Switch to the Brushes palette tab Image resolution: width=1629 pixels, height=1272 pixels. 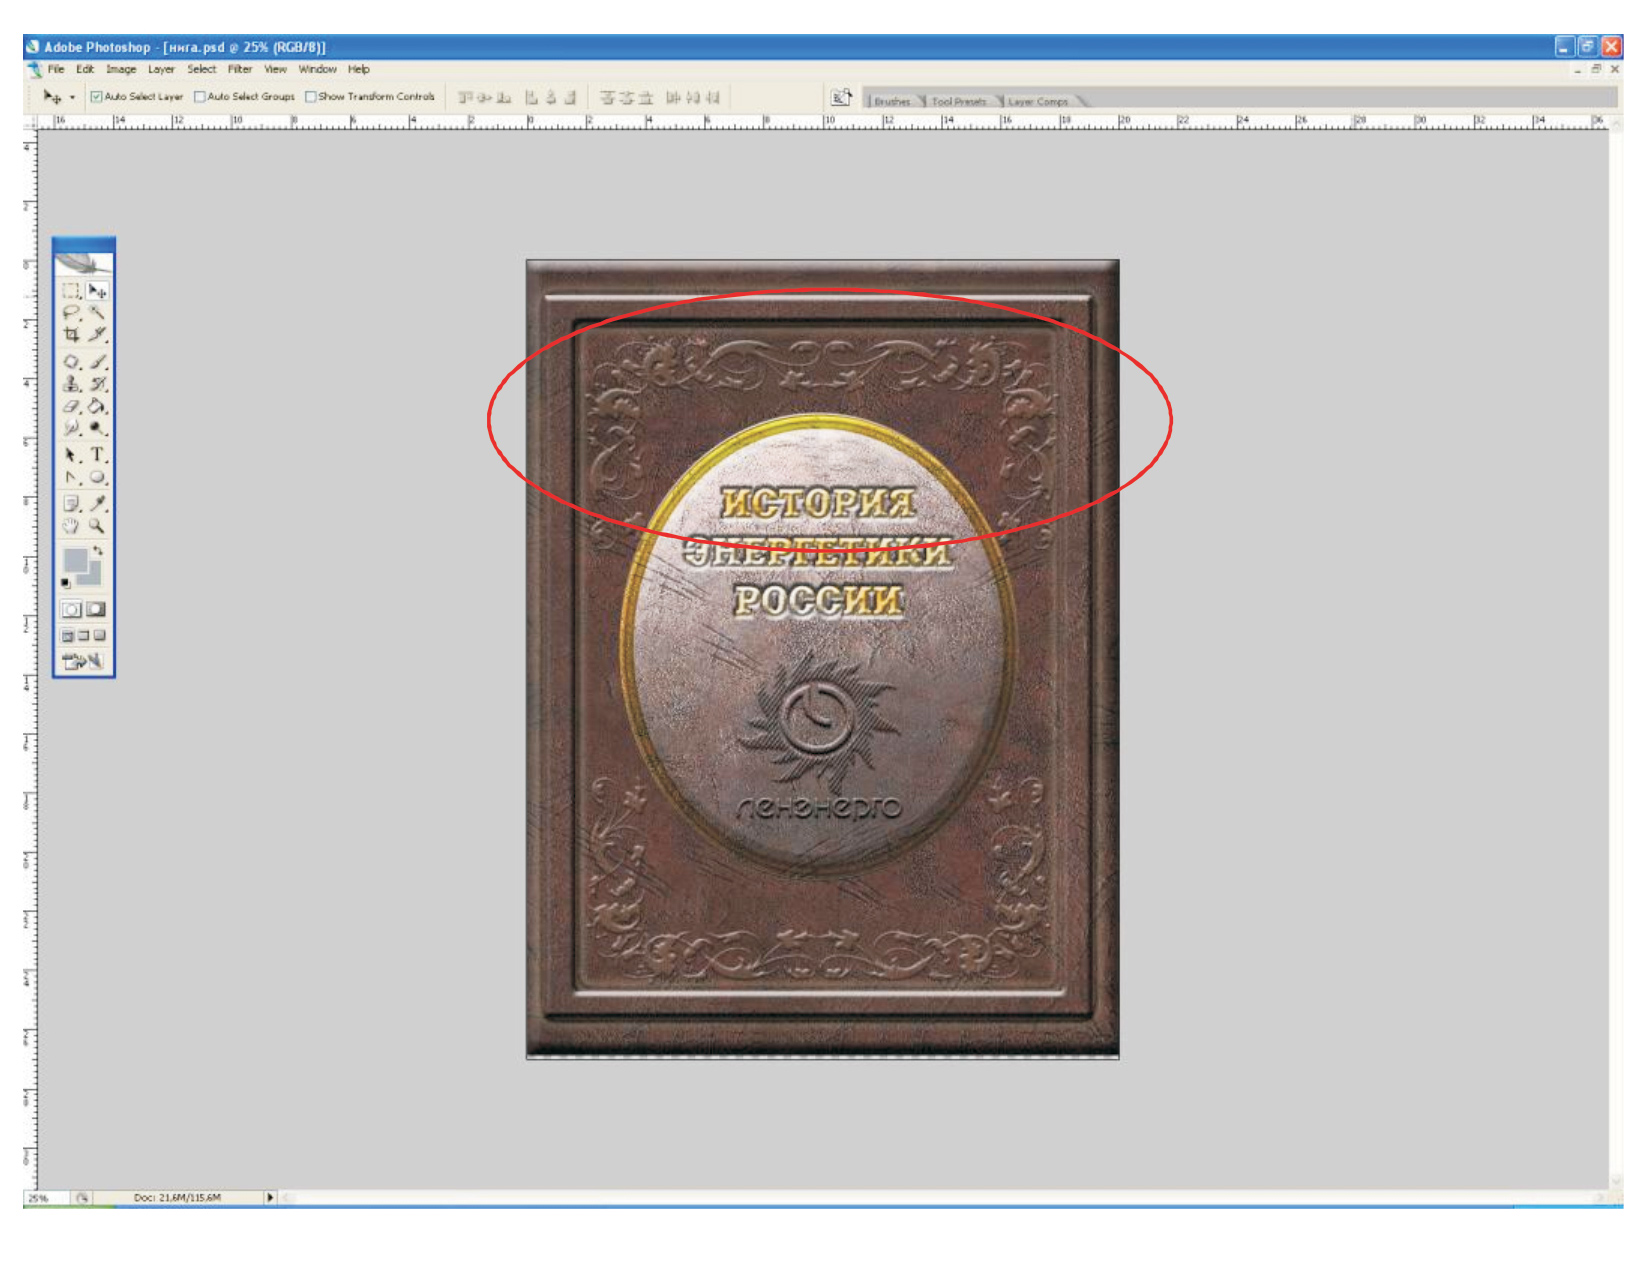coord(891,101)
